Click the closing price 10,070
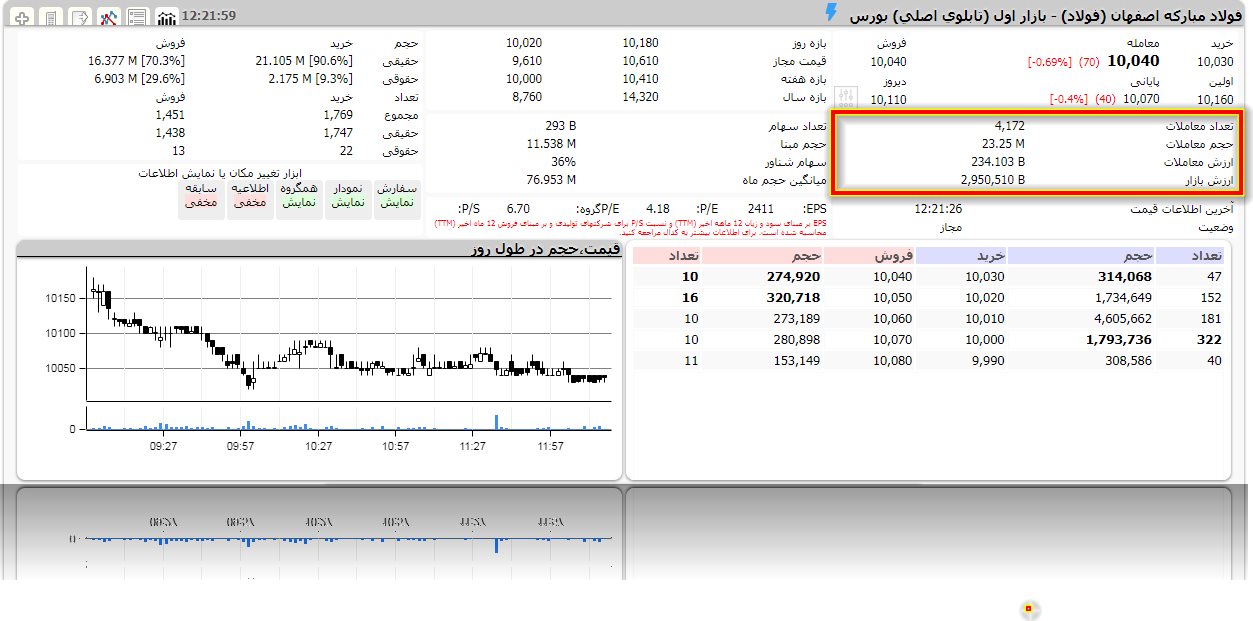 coord(1141,99)
